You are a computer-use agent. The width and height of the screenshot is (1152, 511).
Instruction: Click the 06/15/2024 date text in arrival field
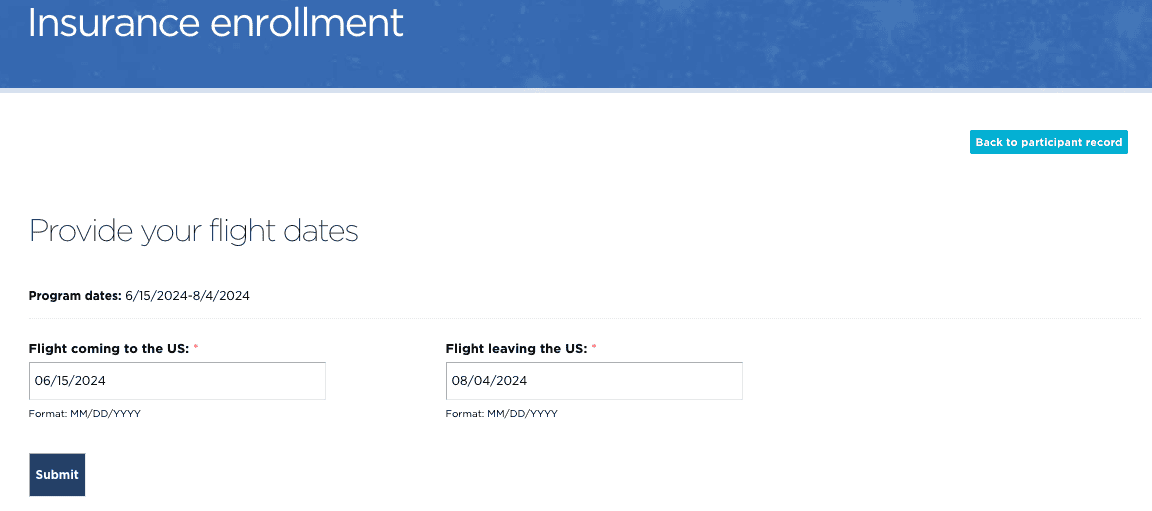(70, 381)
